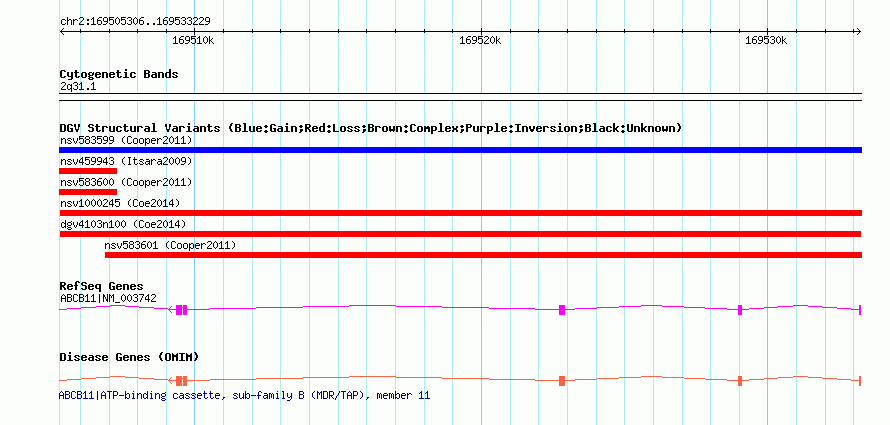Click the blue nsv583599 gain variant bar
This screenshot has height=425, width=890.
pyautogui.click(x=460, y=150)
